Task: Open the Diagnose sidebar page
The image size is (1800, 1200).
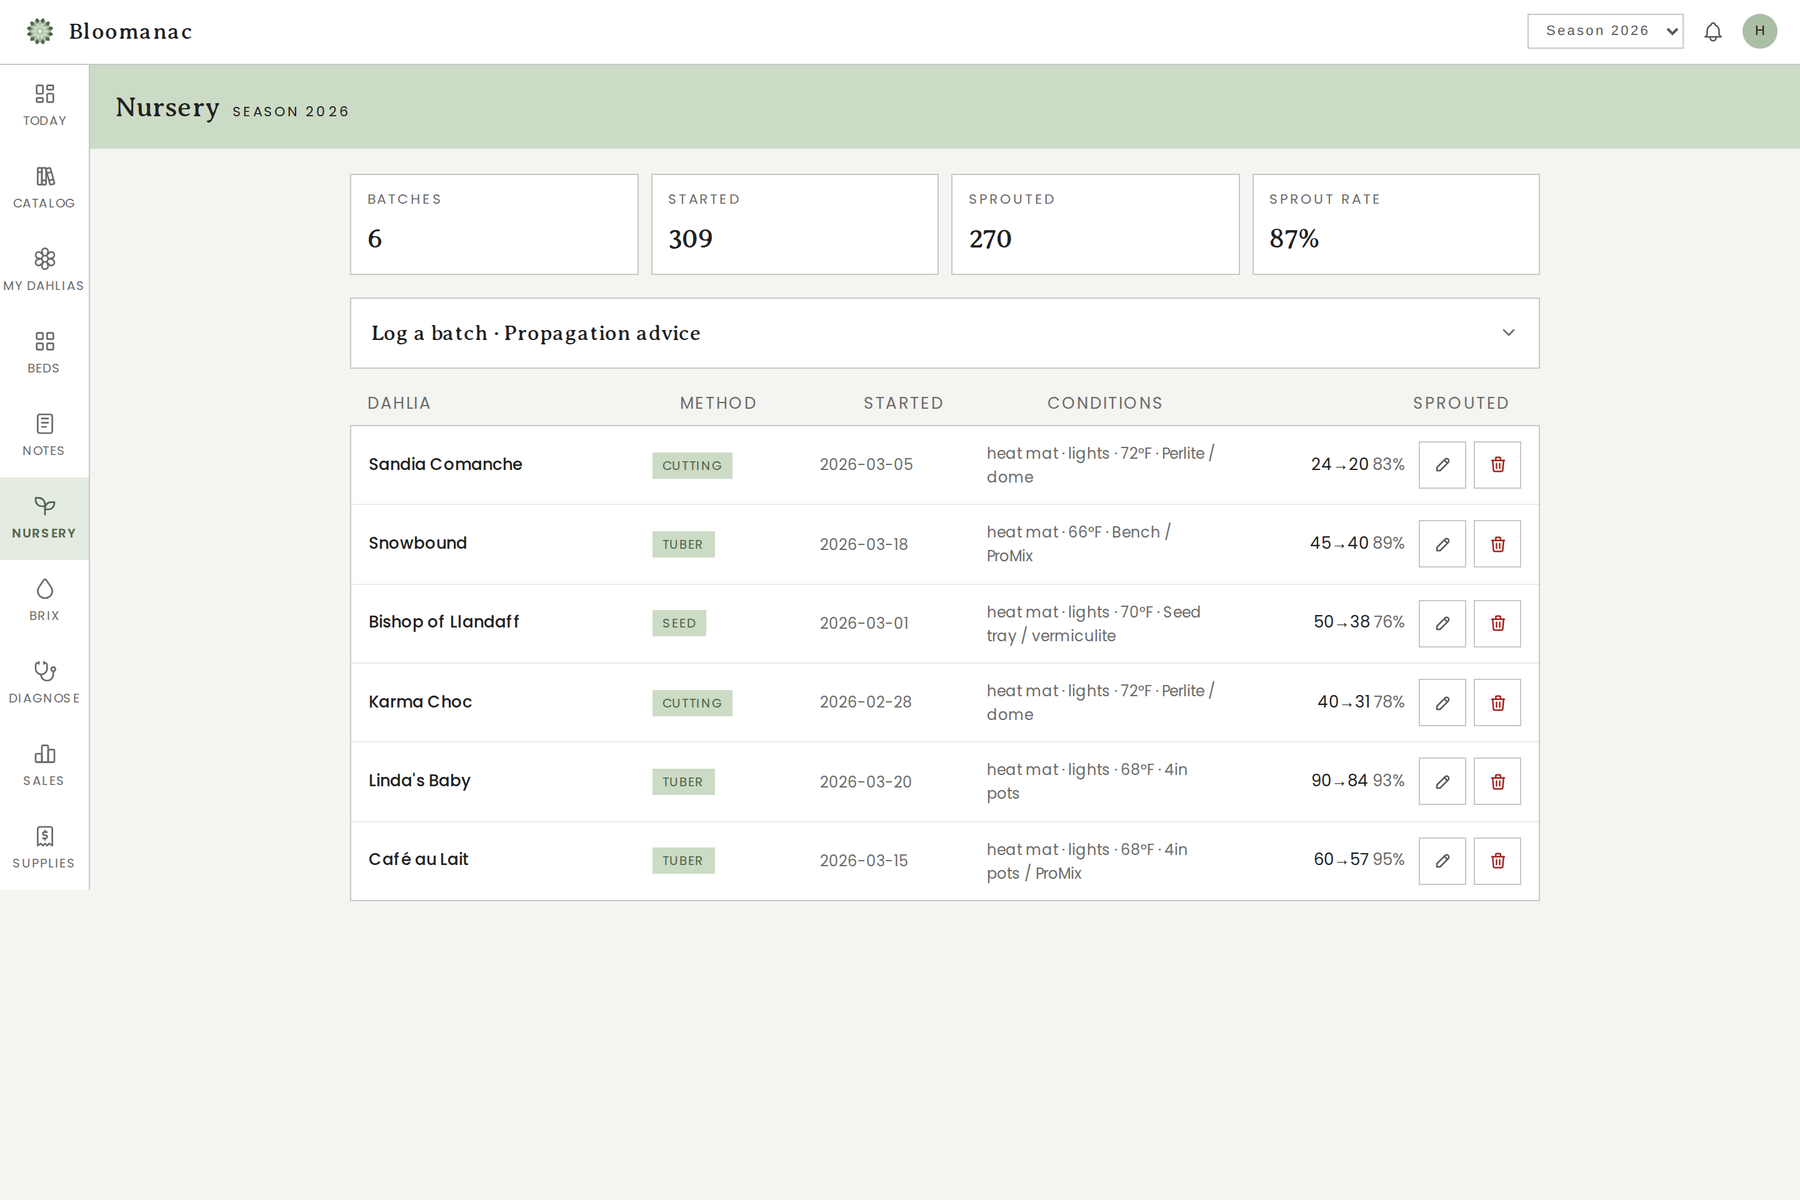Action: (44, 683)
